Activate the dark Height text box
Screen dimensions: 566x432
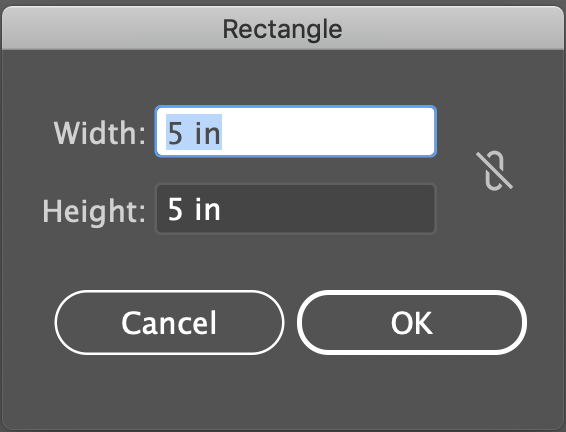pyautogui.click(x=296, y=209)
